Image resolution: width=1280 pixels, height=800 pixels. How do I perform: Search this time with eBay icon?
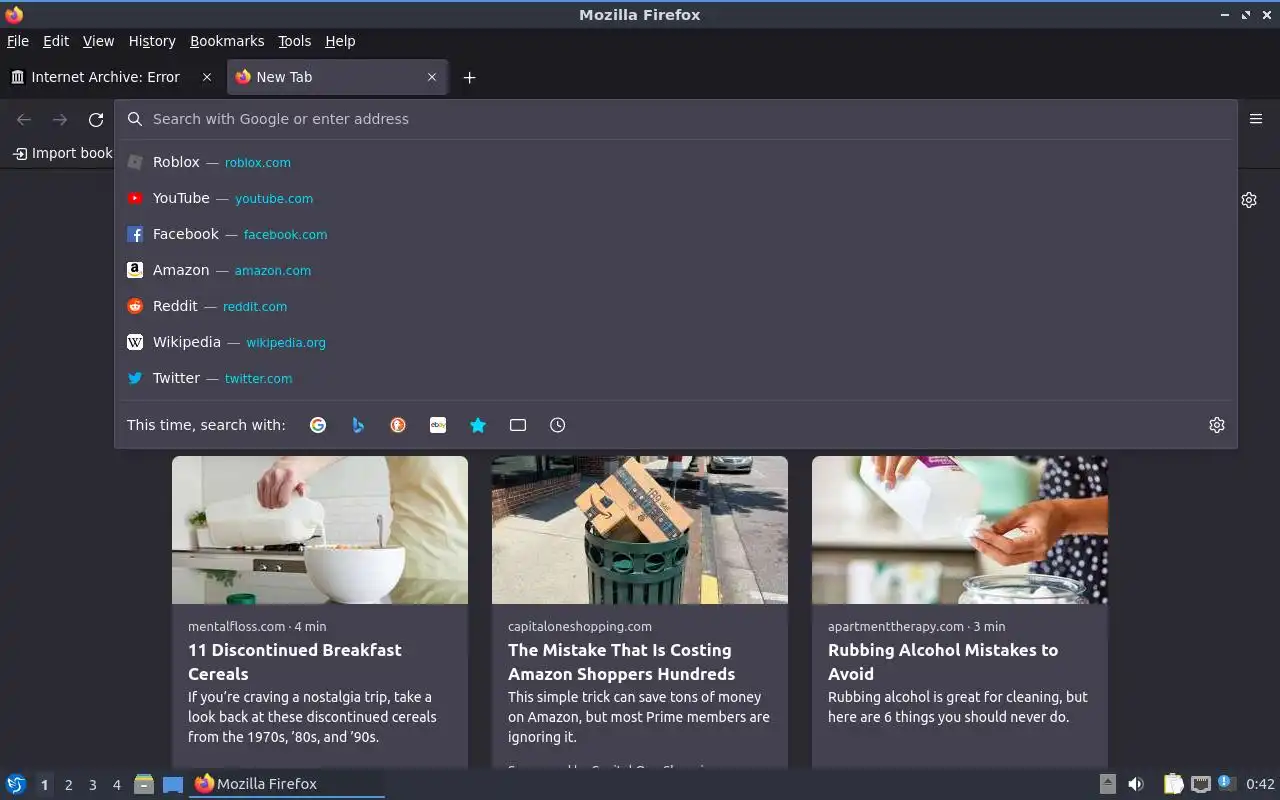438,425
